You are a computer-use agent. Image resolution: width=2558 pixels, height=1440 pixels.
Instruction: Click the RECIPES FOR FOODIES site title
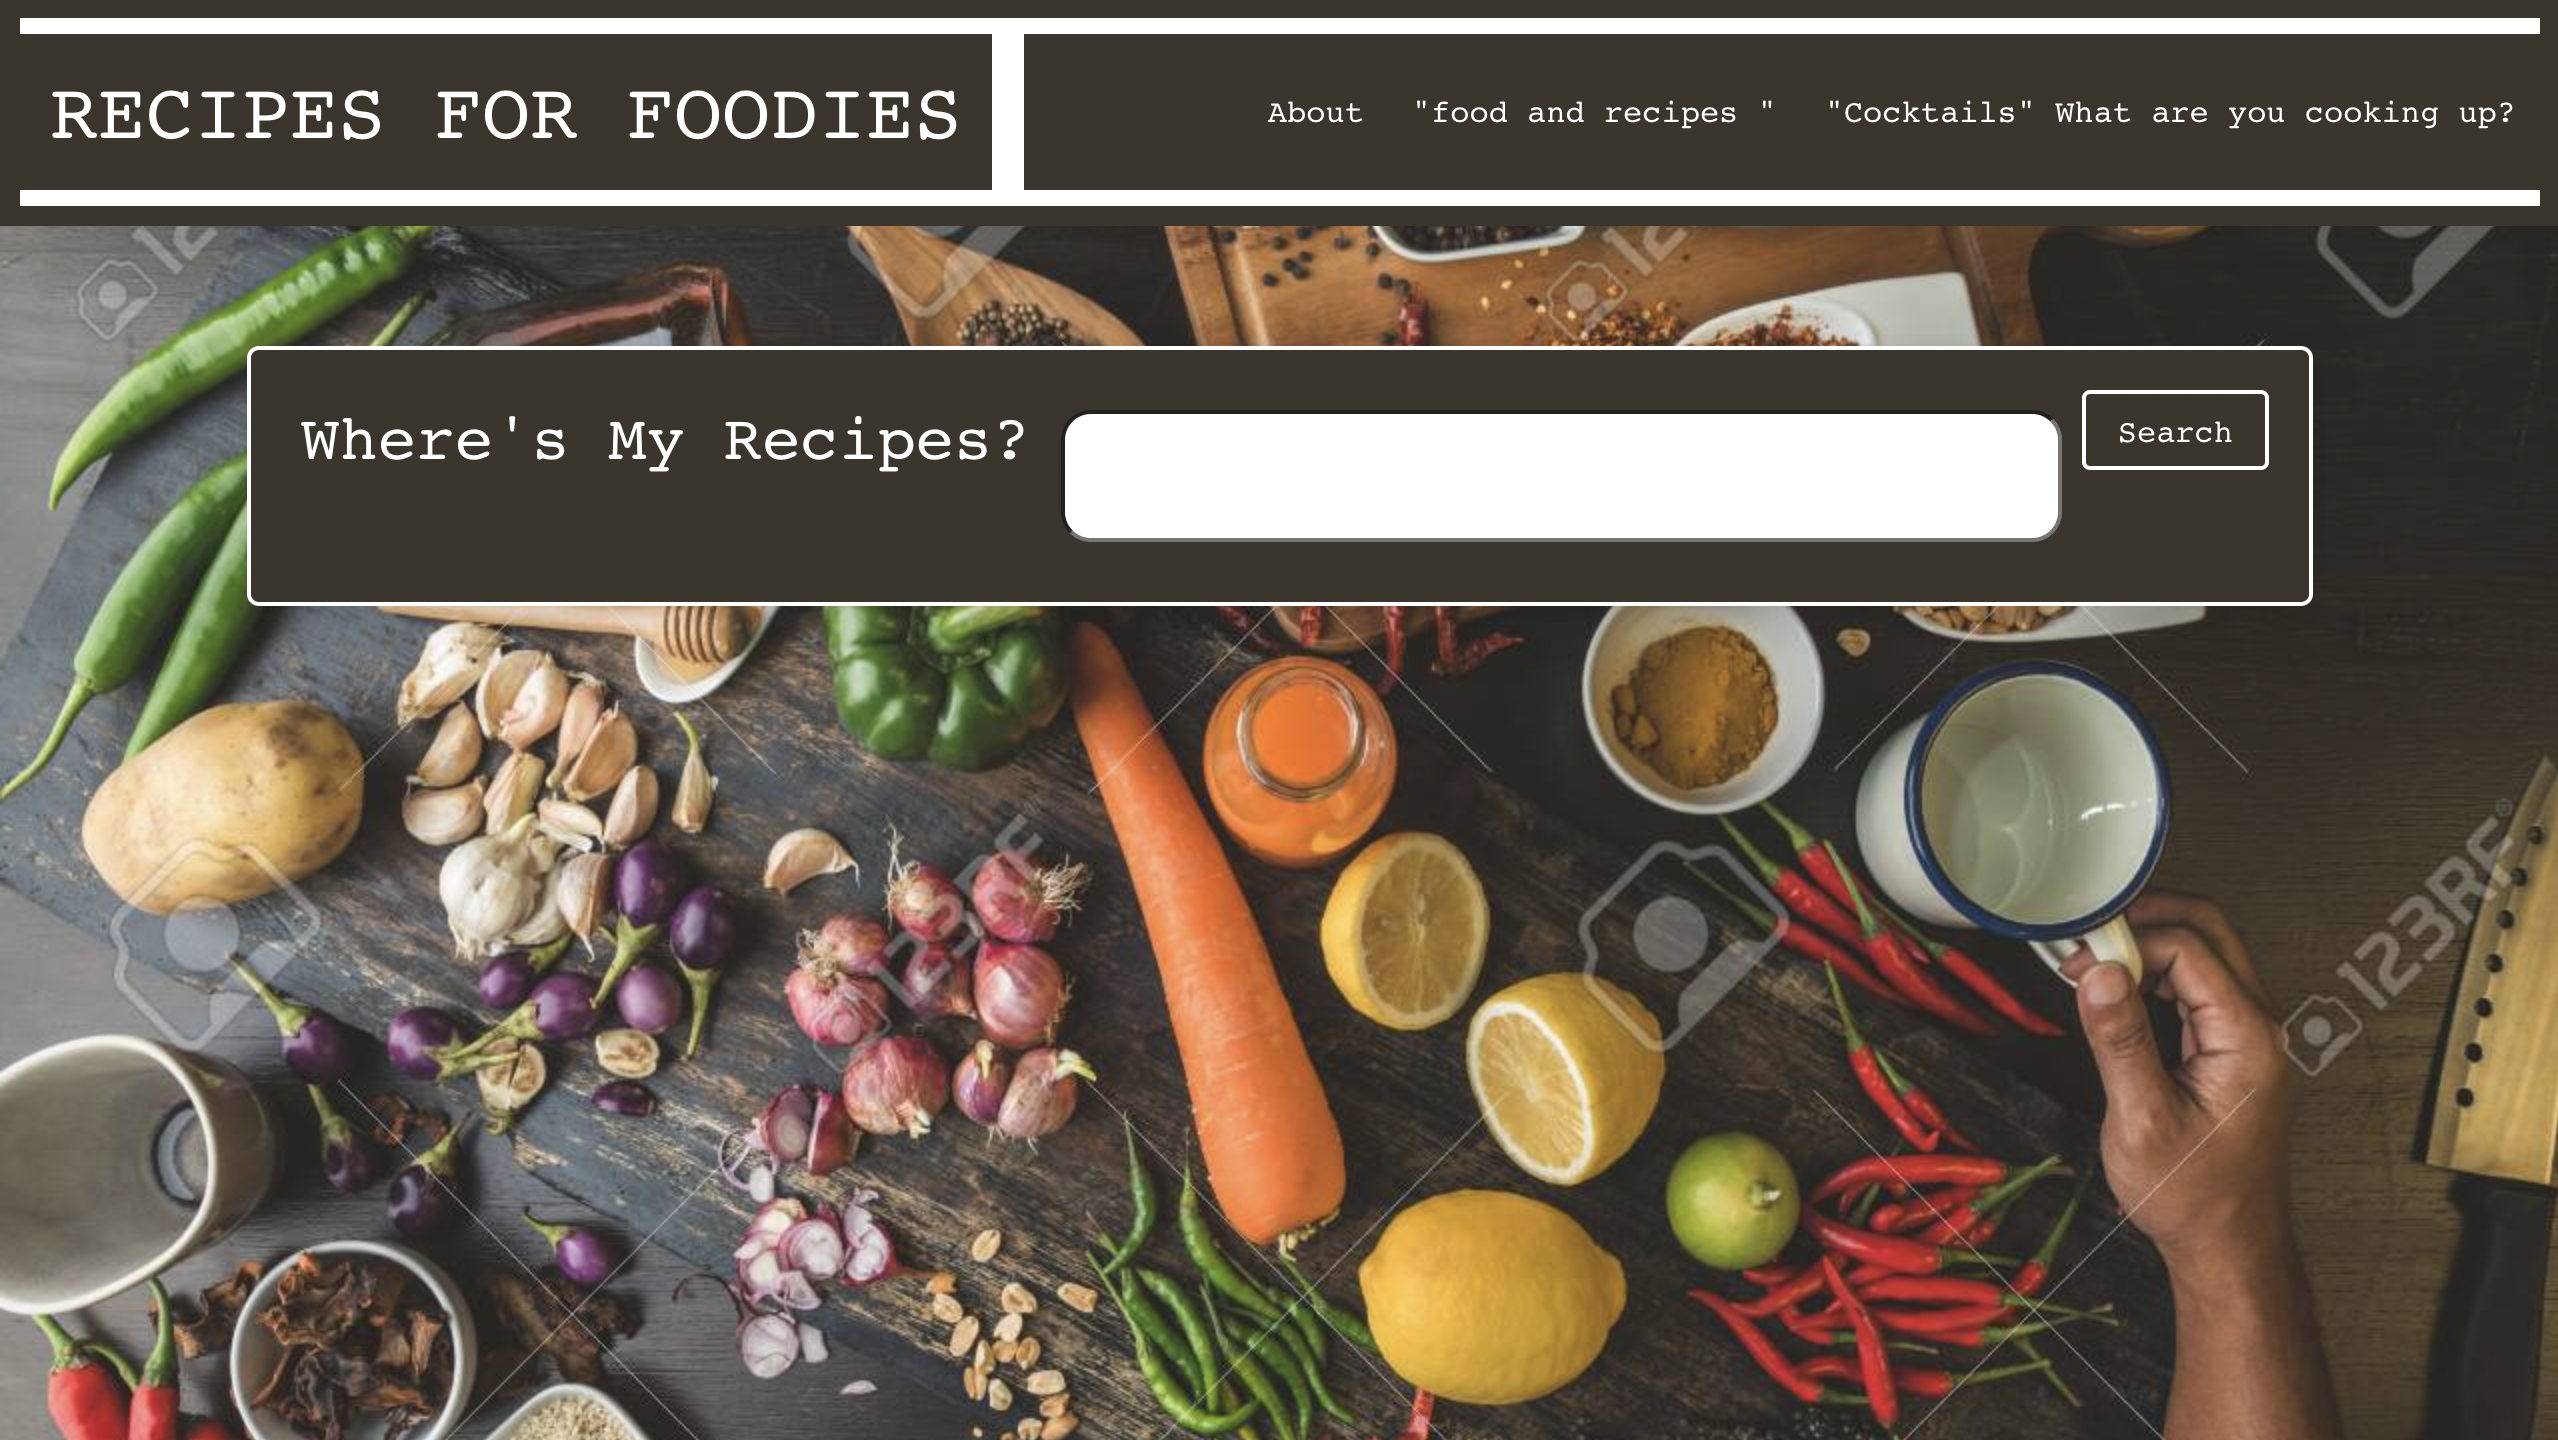505,115
